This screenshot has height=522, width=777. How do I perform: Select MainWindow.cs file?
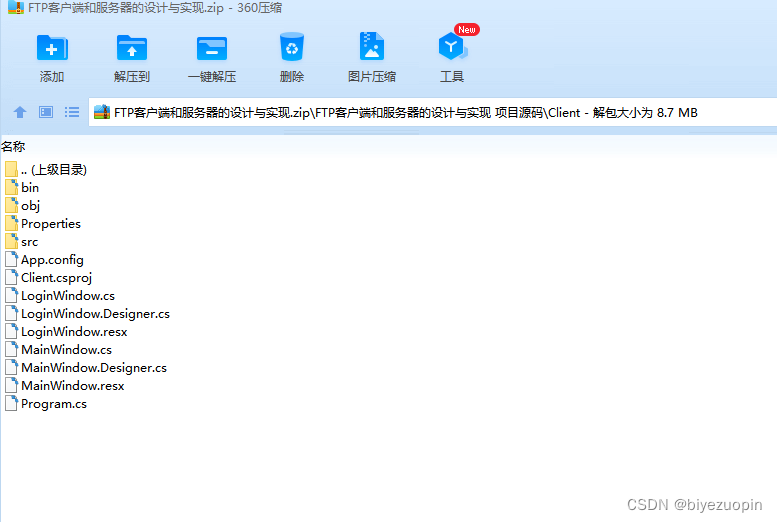tap(66, 349)
